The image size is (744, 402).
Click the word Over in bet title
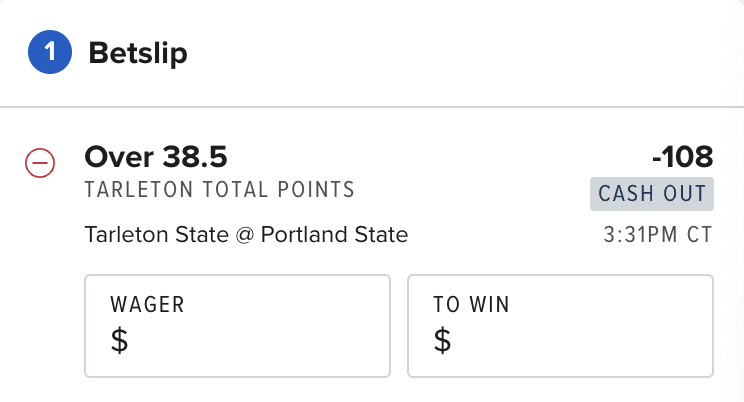119,157
